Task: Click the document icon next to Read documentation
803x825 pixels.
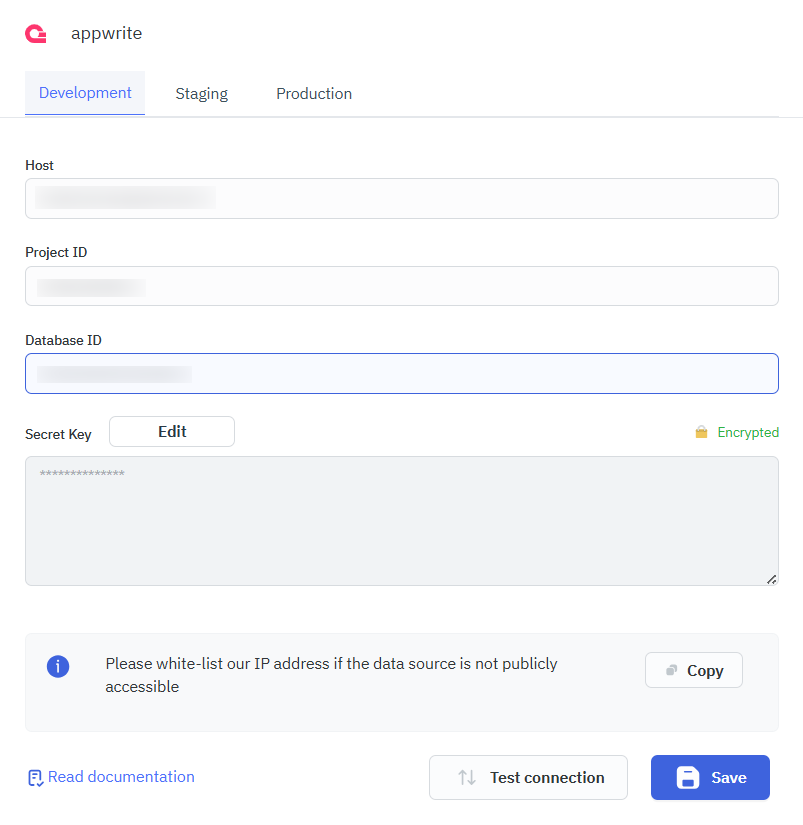Action: coord(35,777)
